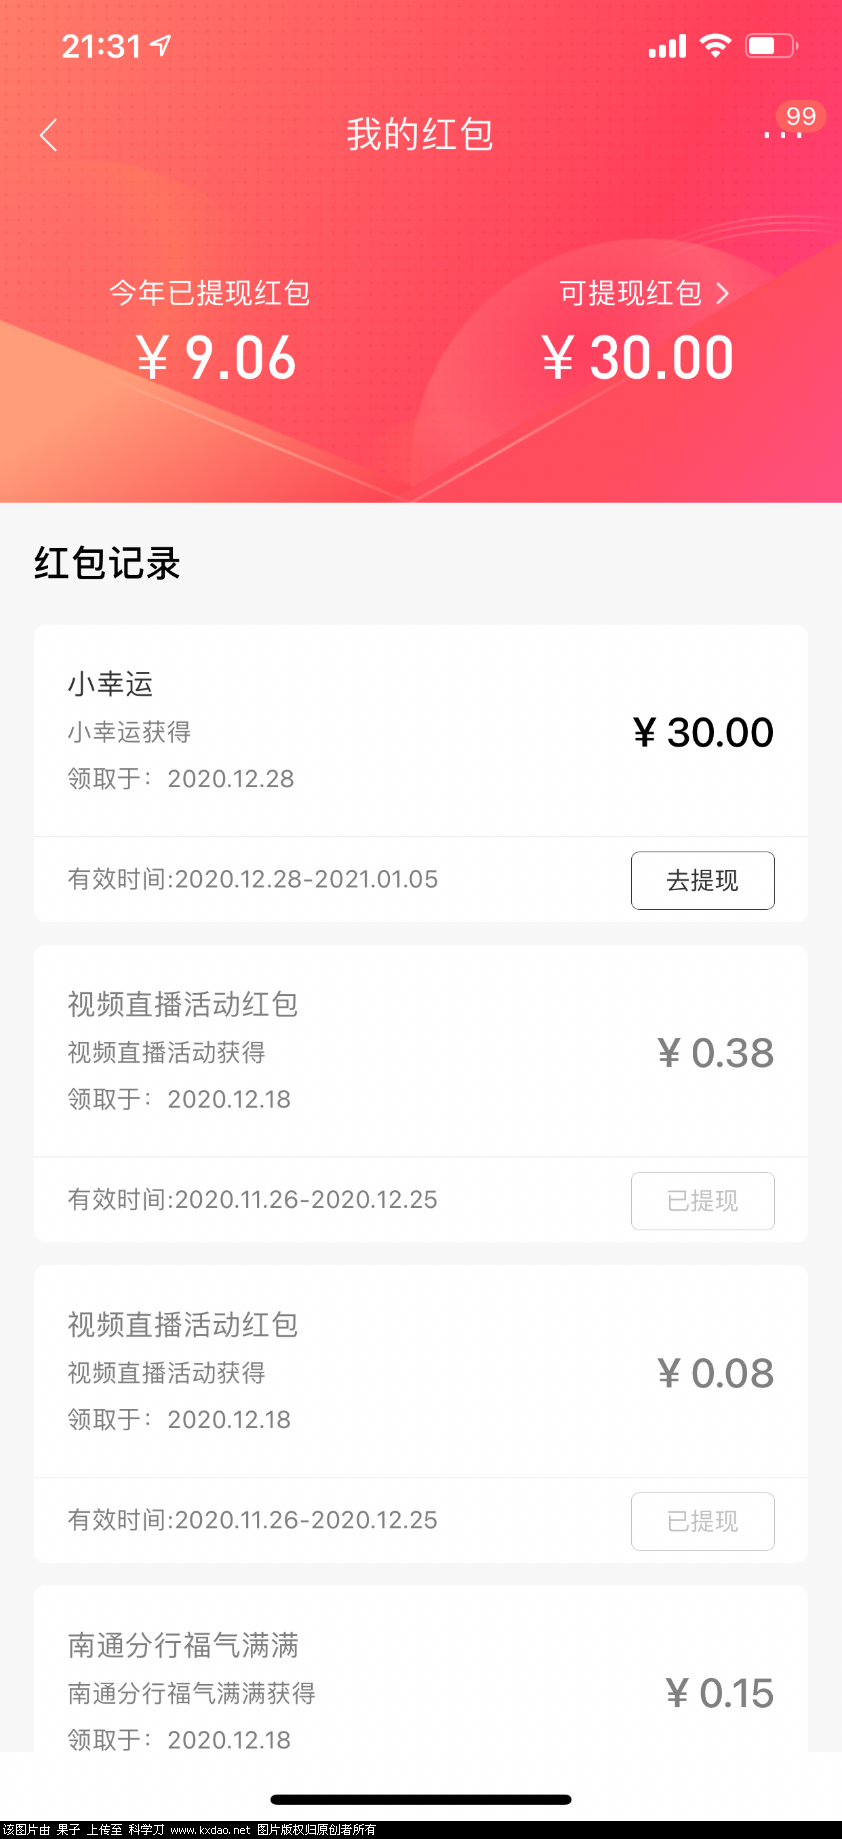Screen dimensions: 842x1839
Task: Tap the Wi-Fi status icon
Action: click(715, 45)
